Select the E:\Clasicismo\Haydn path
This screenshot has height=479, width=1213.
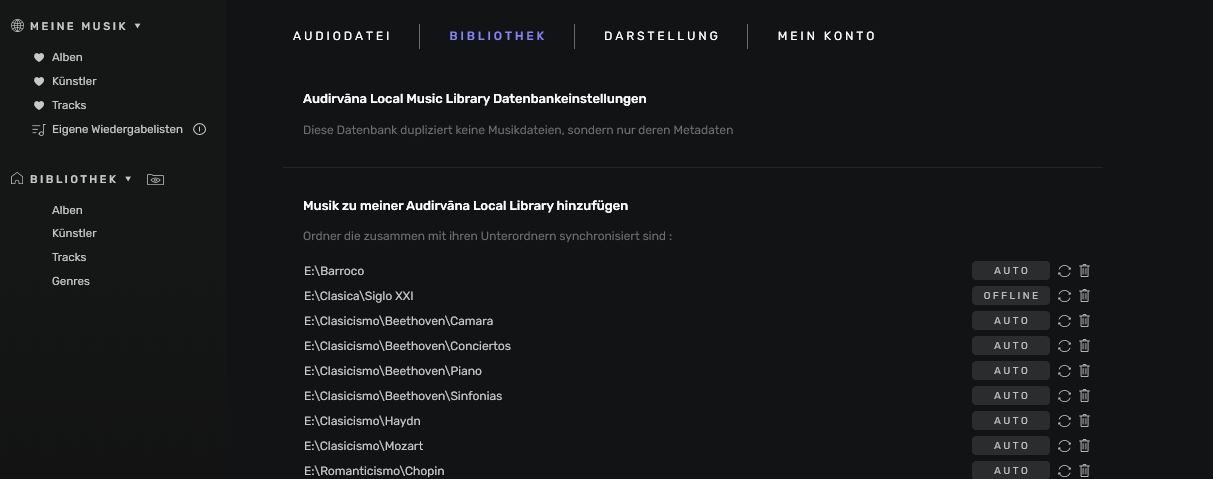click(362, 421)
